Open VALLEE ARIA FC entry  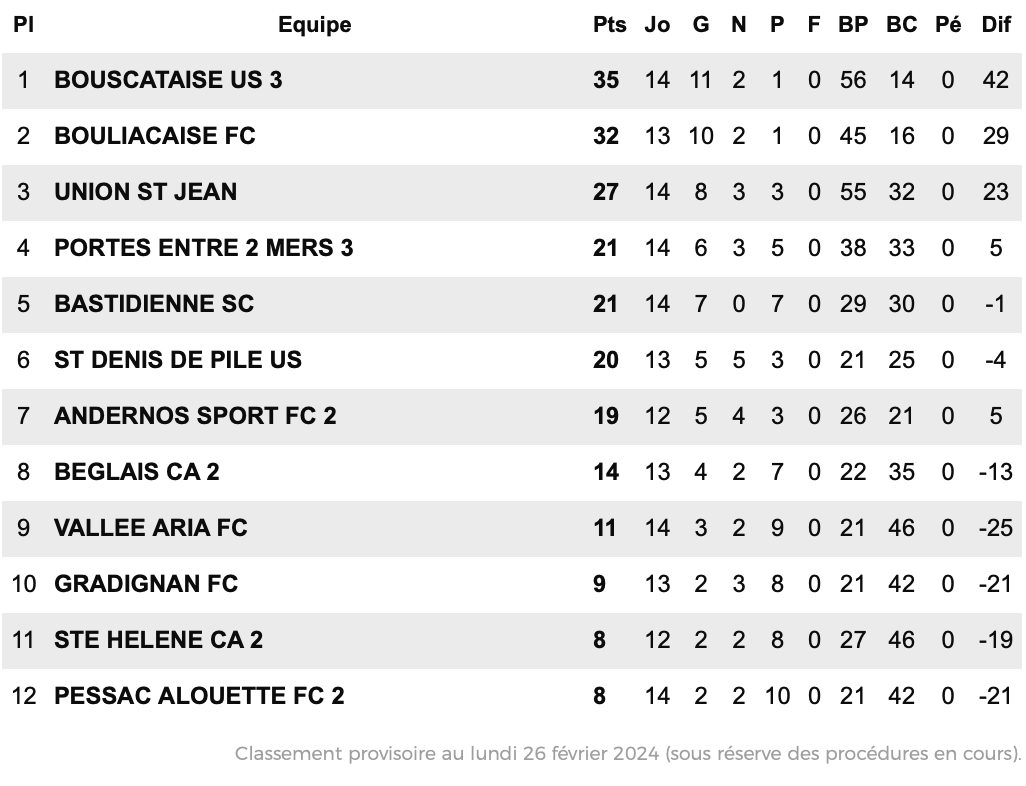pos(150,527)
